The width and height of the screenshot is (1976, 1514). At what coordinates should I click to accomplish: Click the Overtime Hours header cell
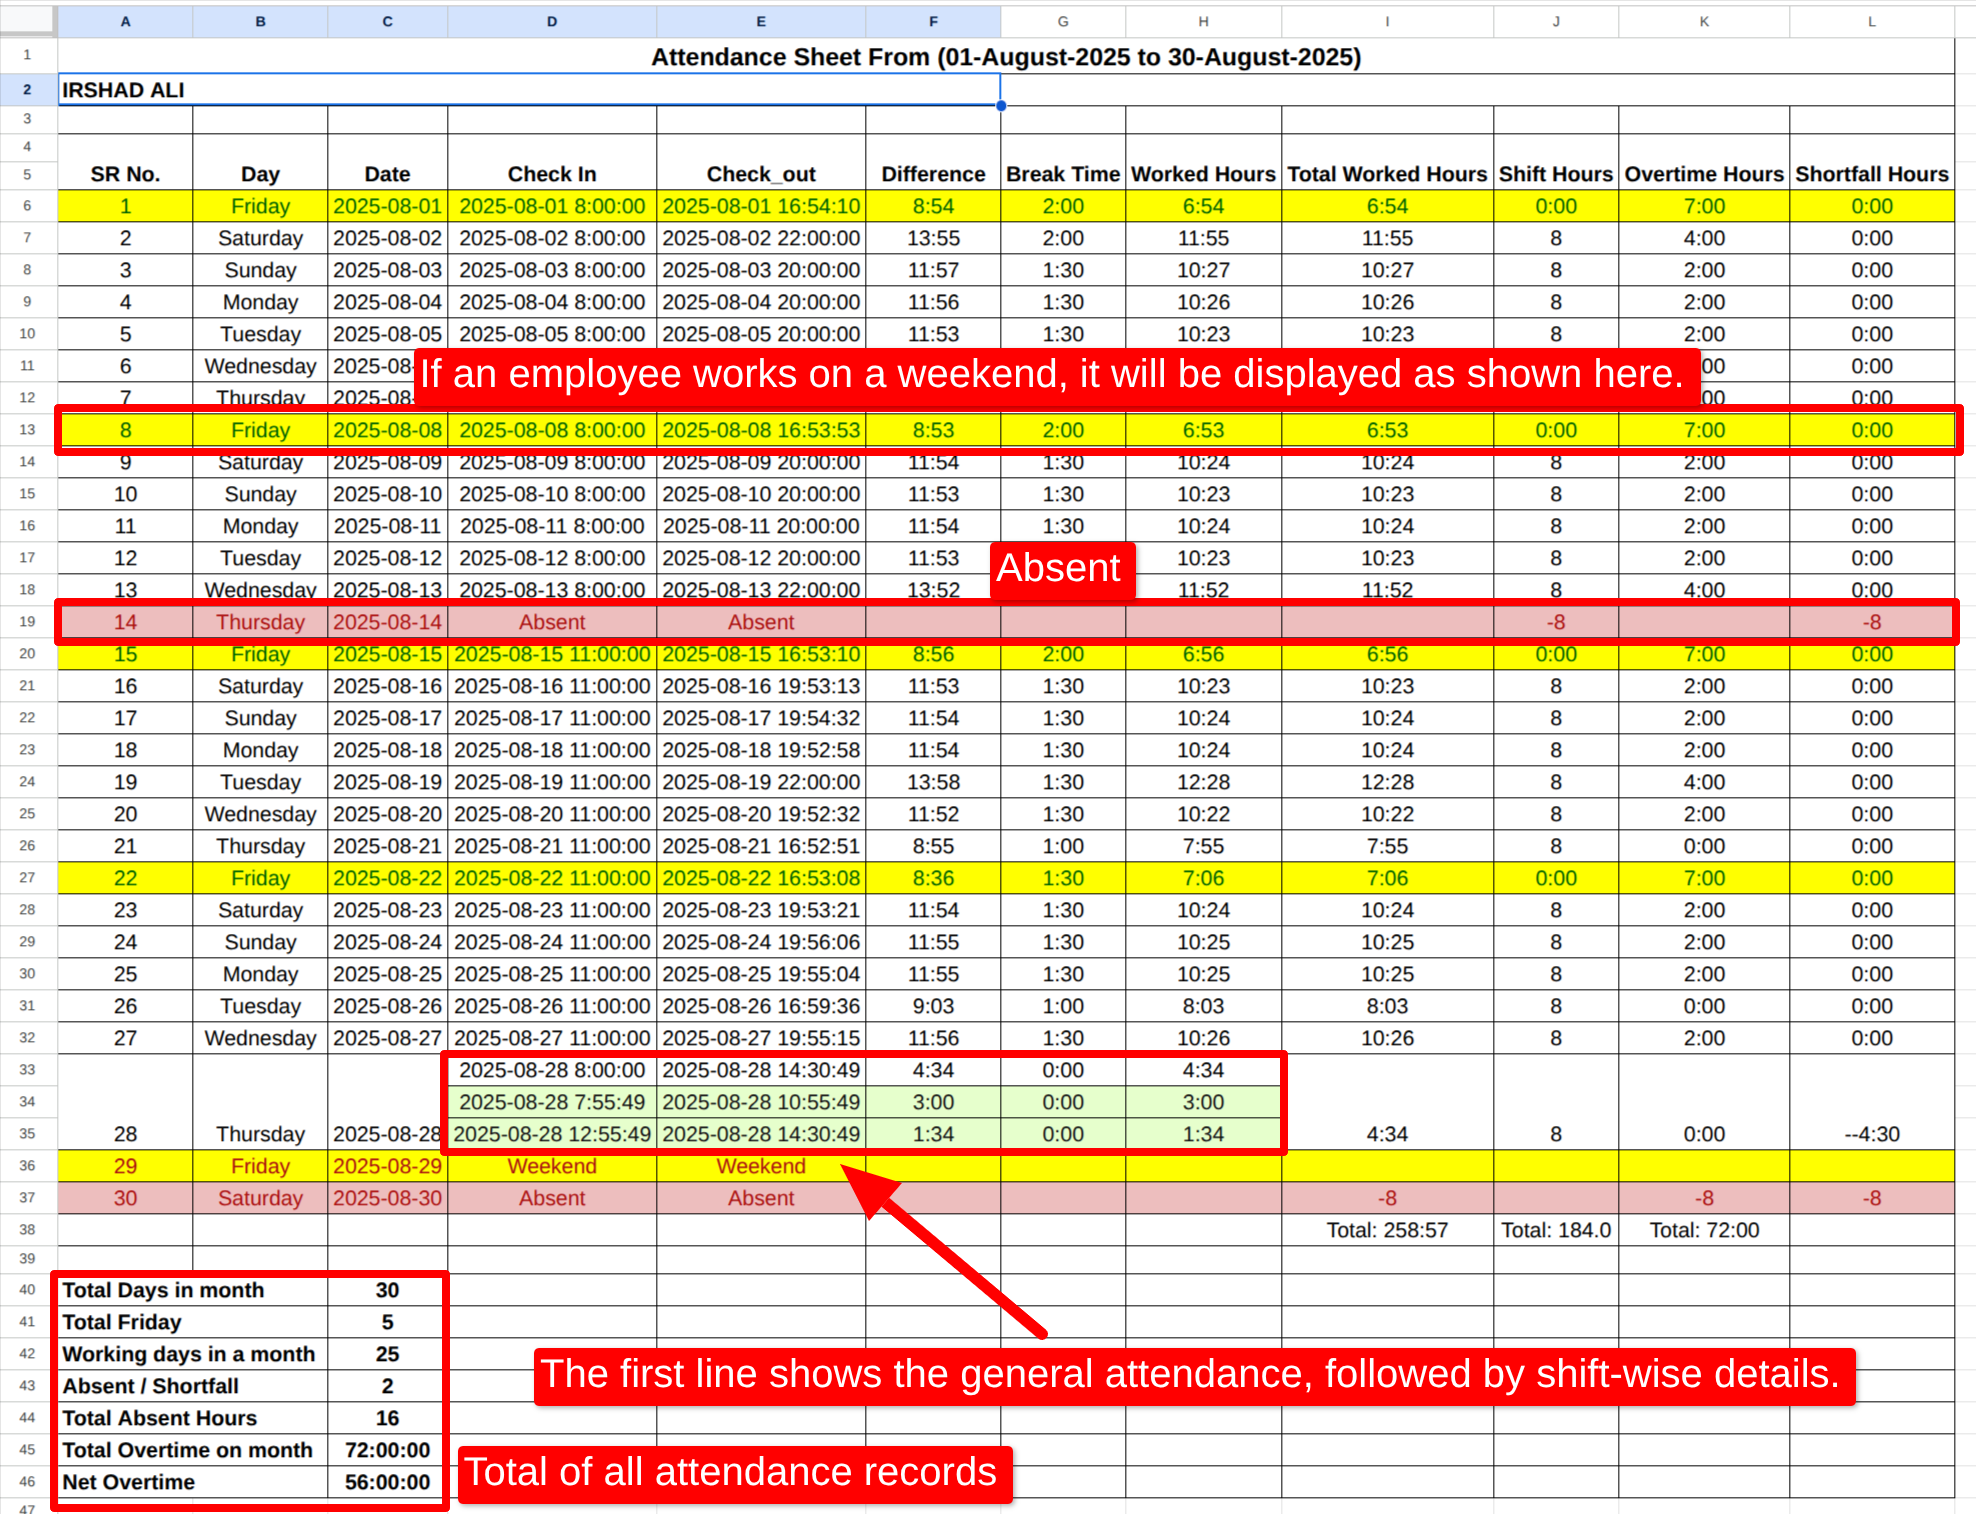(1703, 174)
